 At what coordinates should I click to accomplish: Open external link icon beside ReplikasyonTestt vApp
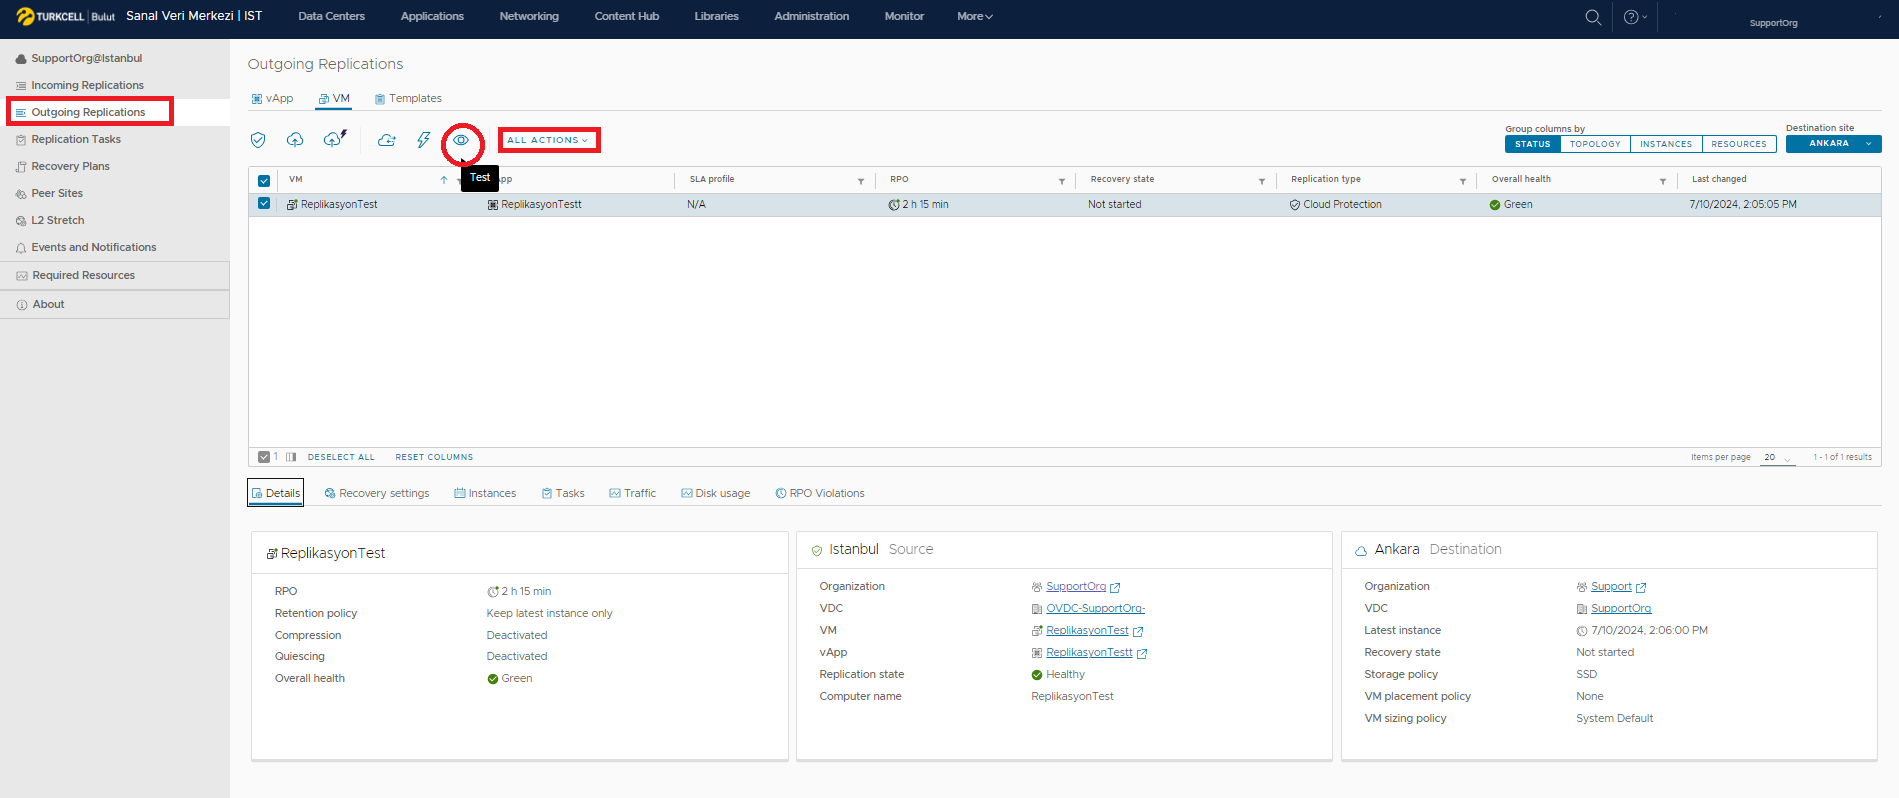(1142, 654)
